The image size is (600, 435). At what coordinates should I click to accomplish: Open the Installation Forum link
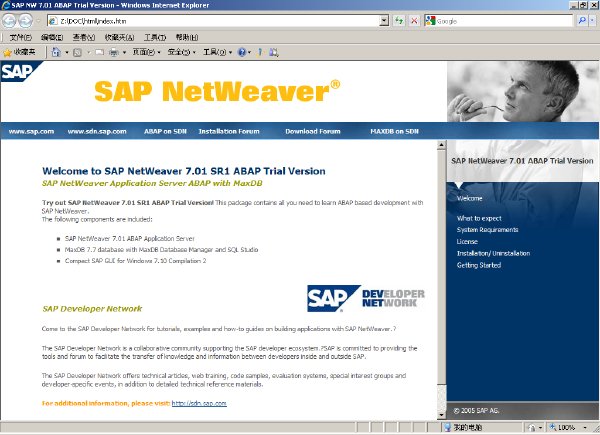click(x=229, y=131)
